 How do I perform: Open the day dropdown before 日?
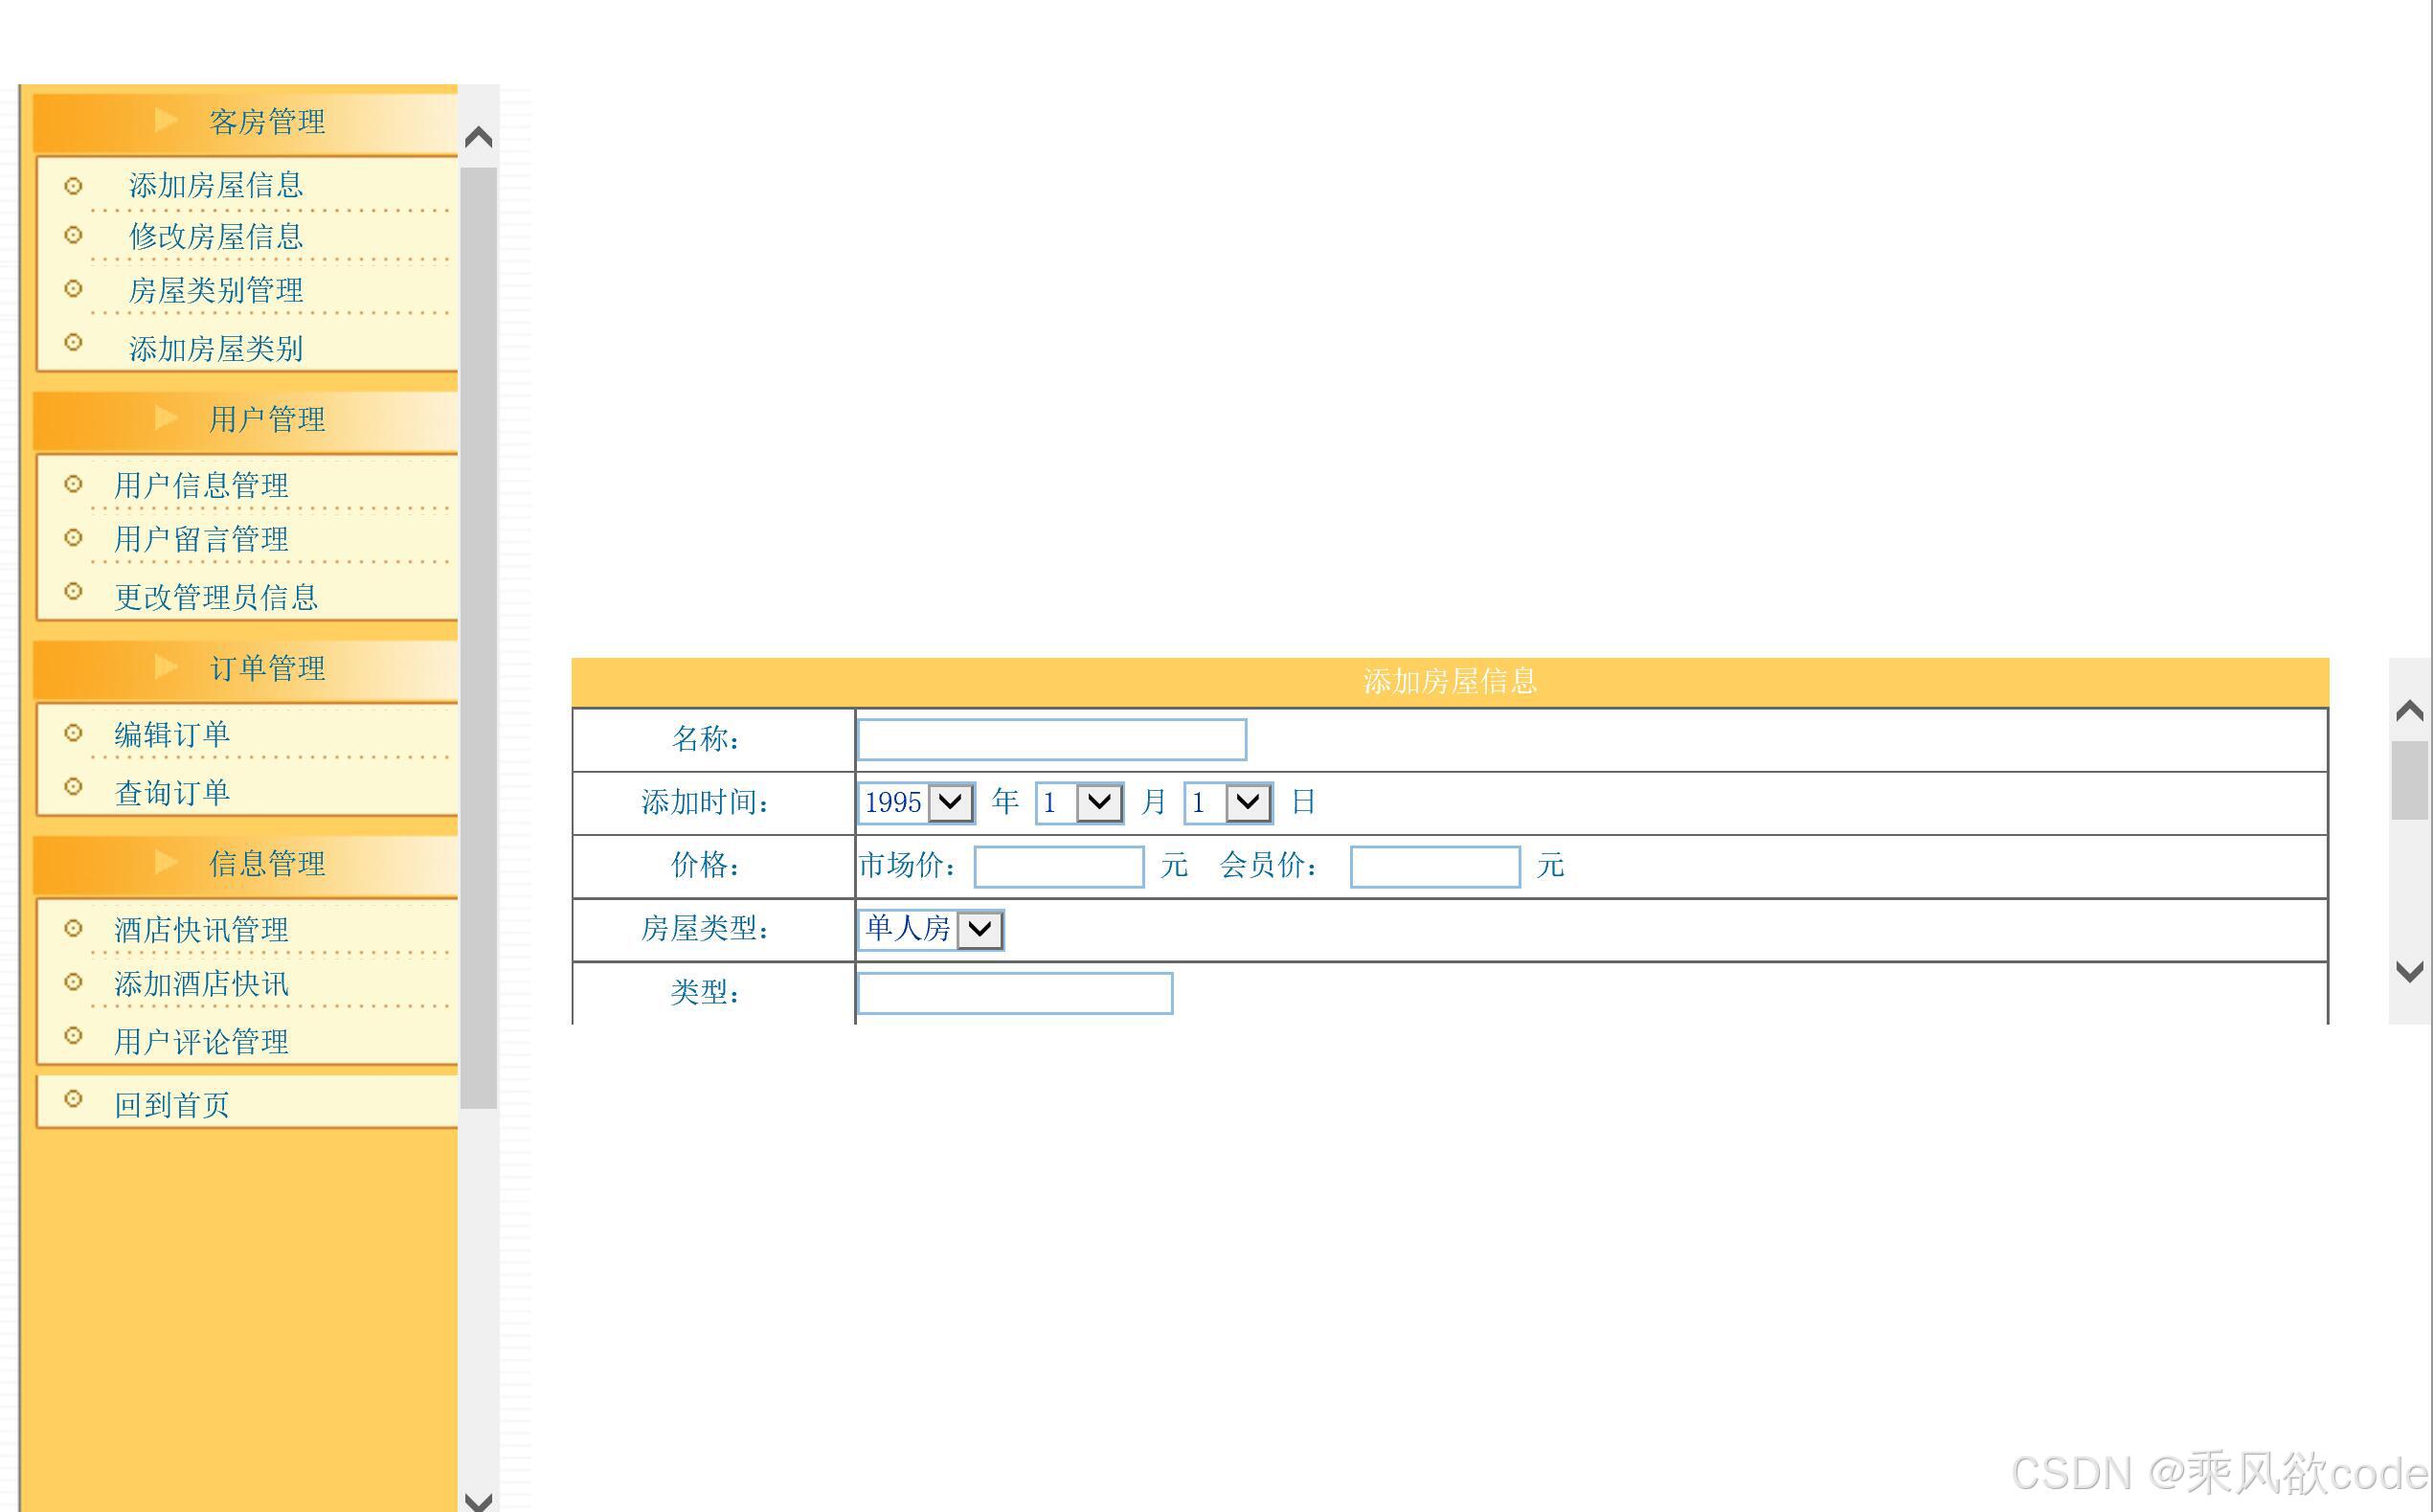(1227, 803)
